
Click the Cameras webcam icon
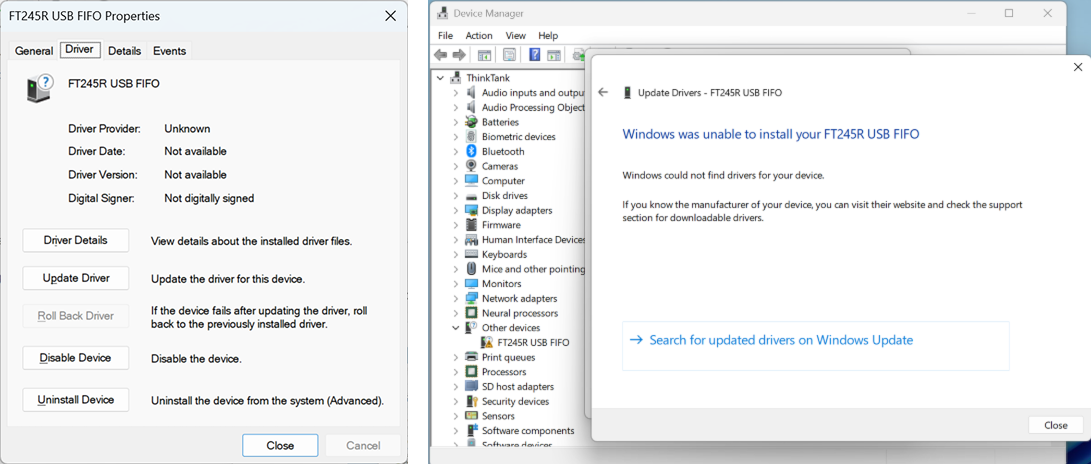pos(471,166)
